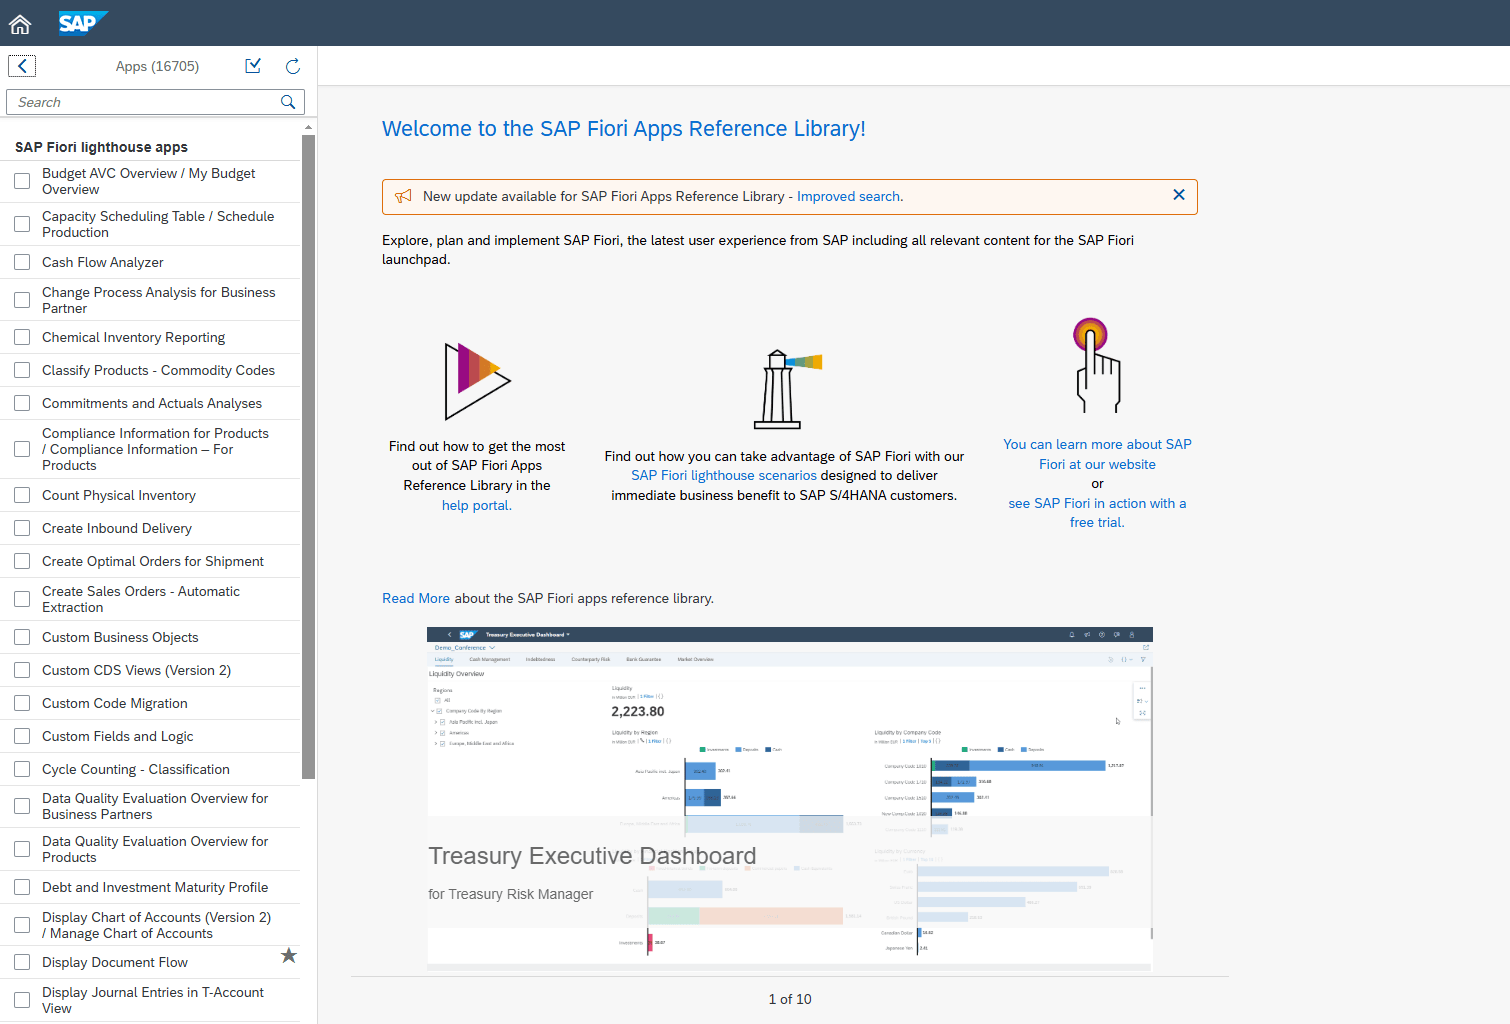Image resolution: width=1510 pixels, height=1024 pixels.
Task: Click the Improved search link
Action: coord(849,196)
